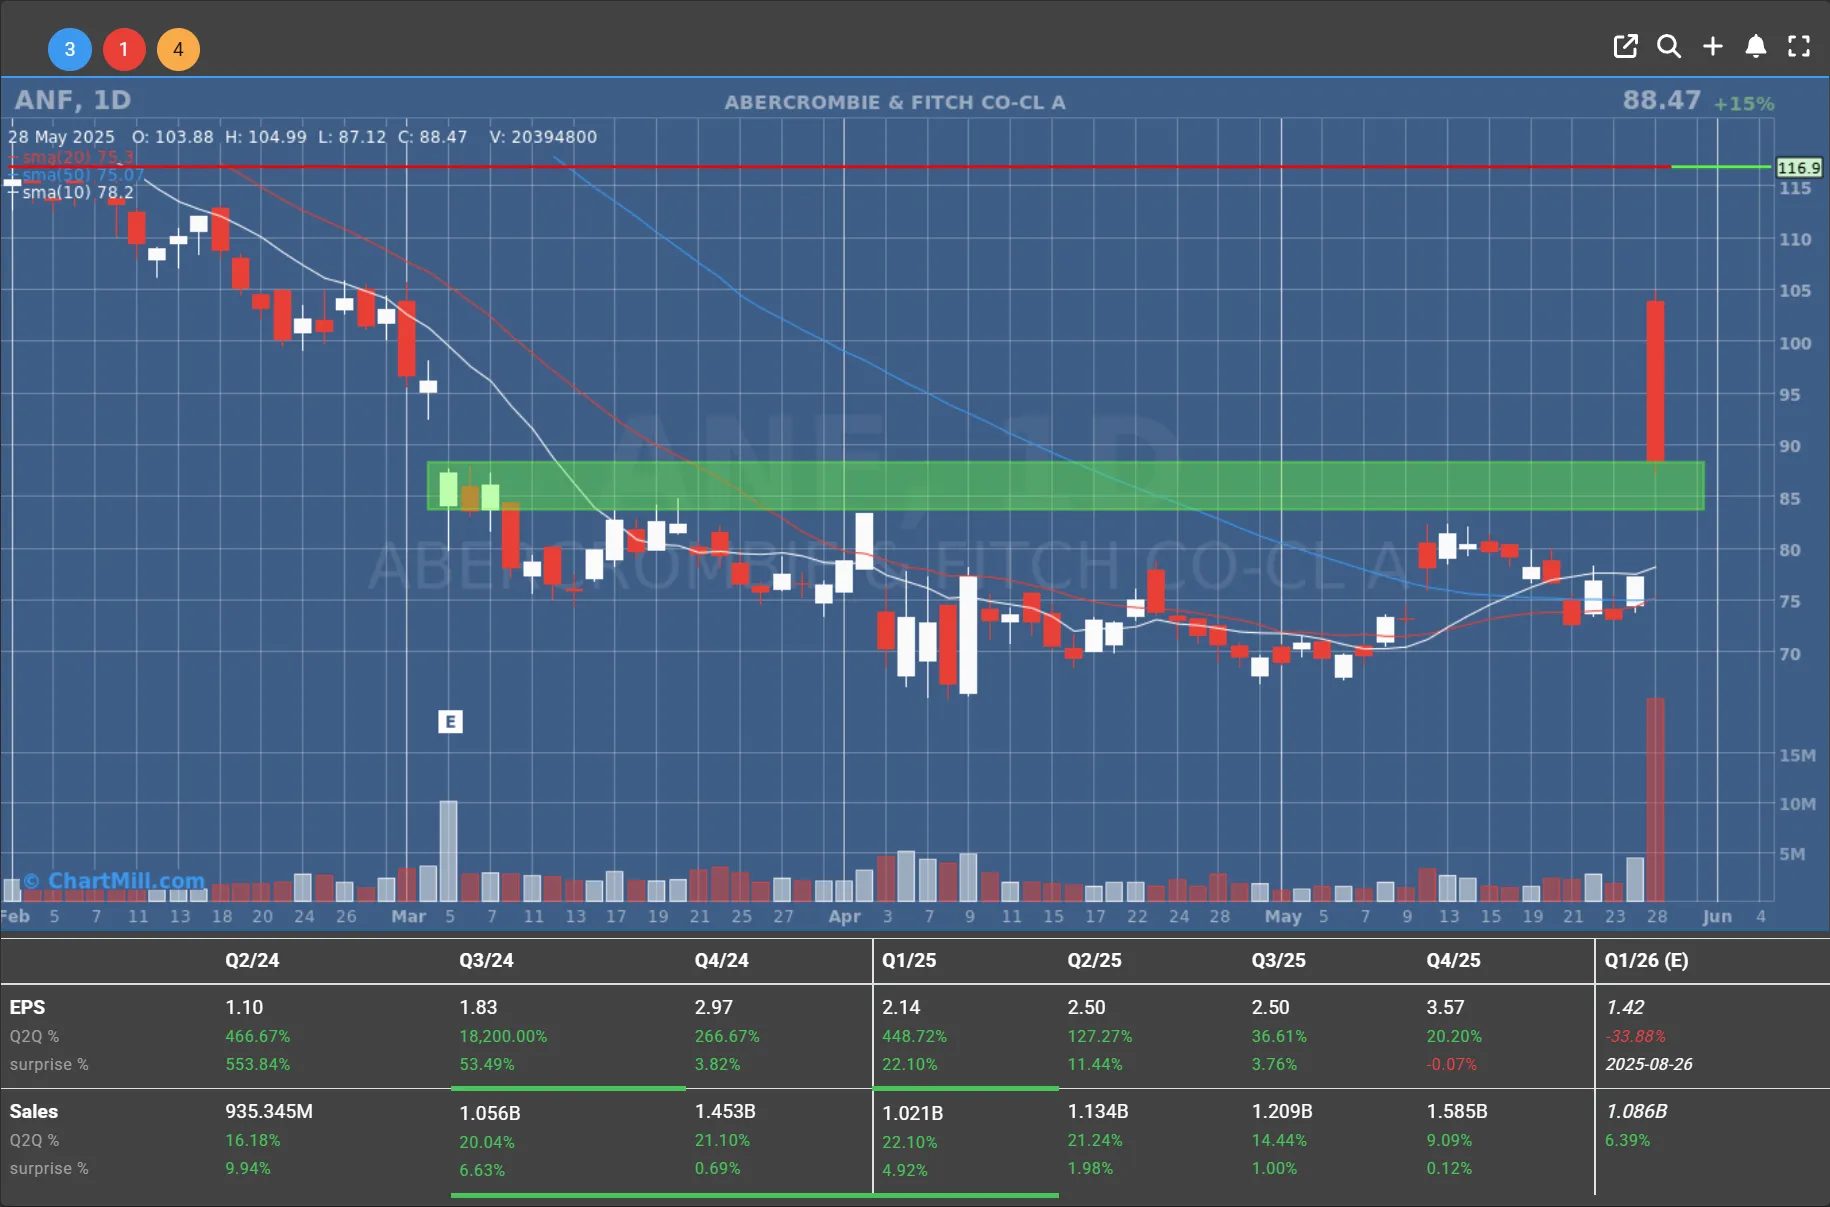The height and width of the screenshot is (1207, 1830).
Task: Click the red badge showing 1
Action: point(124,49)
